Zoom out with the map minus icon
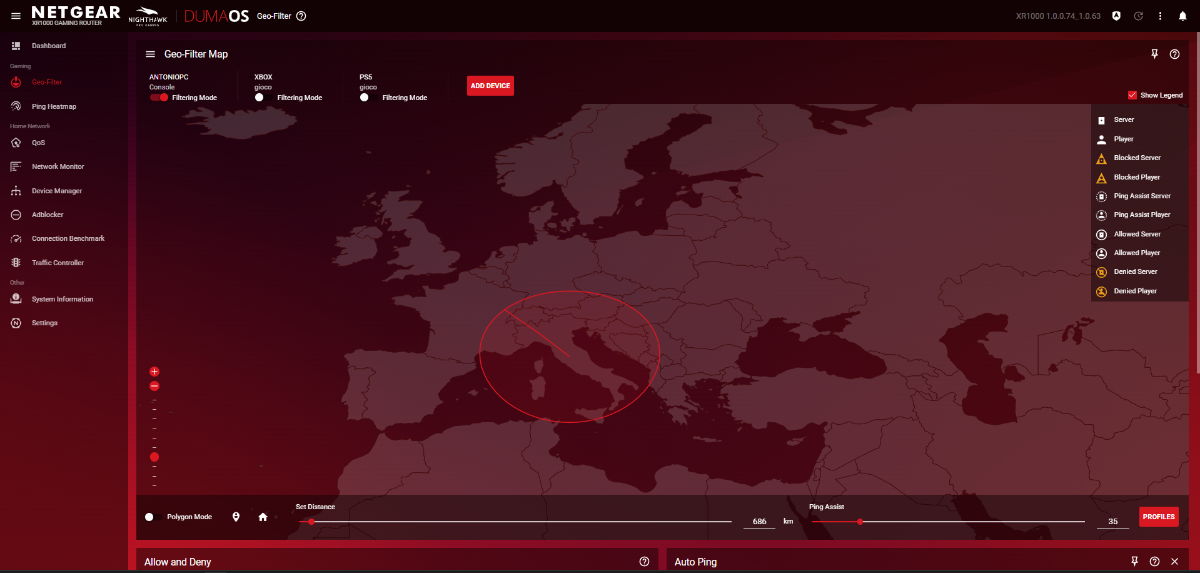The width and height of the screenshot is (1200, 573). (154, 386)
